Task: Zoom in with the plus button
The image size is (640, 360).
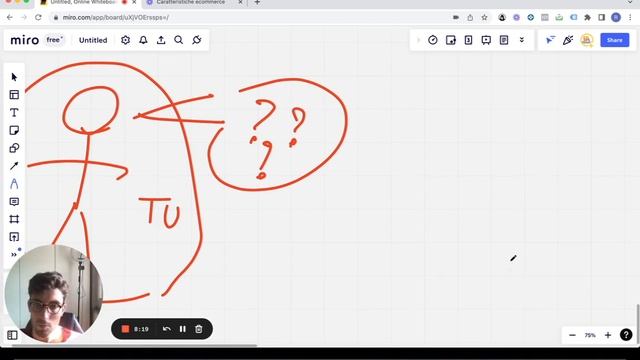Action: pos(608,335)
